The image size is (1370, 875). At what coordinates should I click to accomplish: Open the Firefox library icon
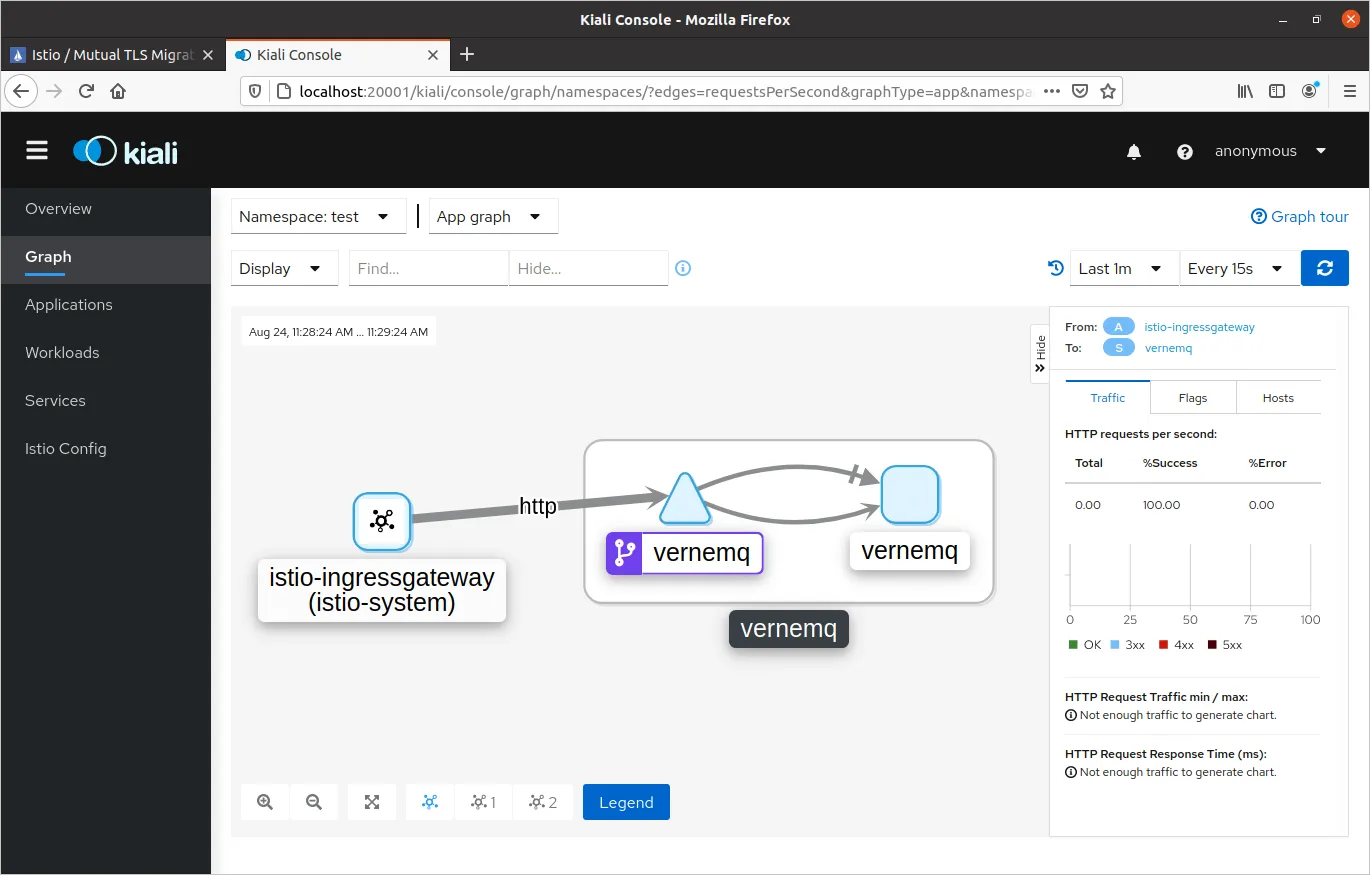[x=1245, y=91]
